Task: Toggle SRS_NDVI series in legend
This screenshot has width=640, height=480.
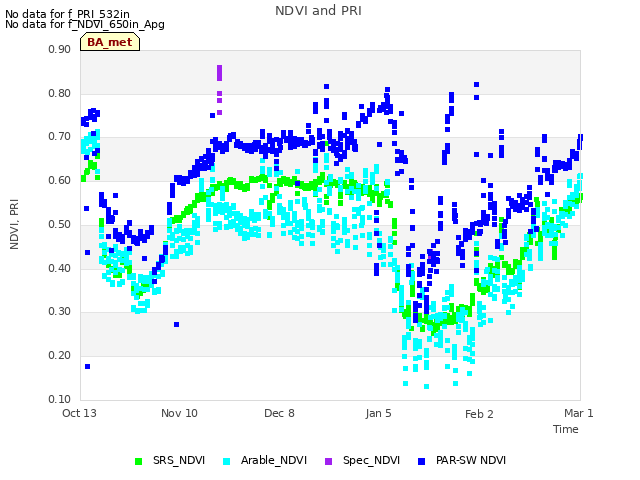Action: (x=170, y=460)
